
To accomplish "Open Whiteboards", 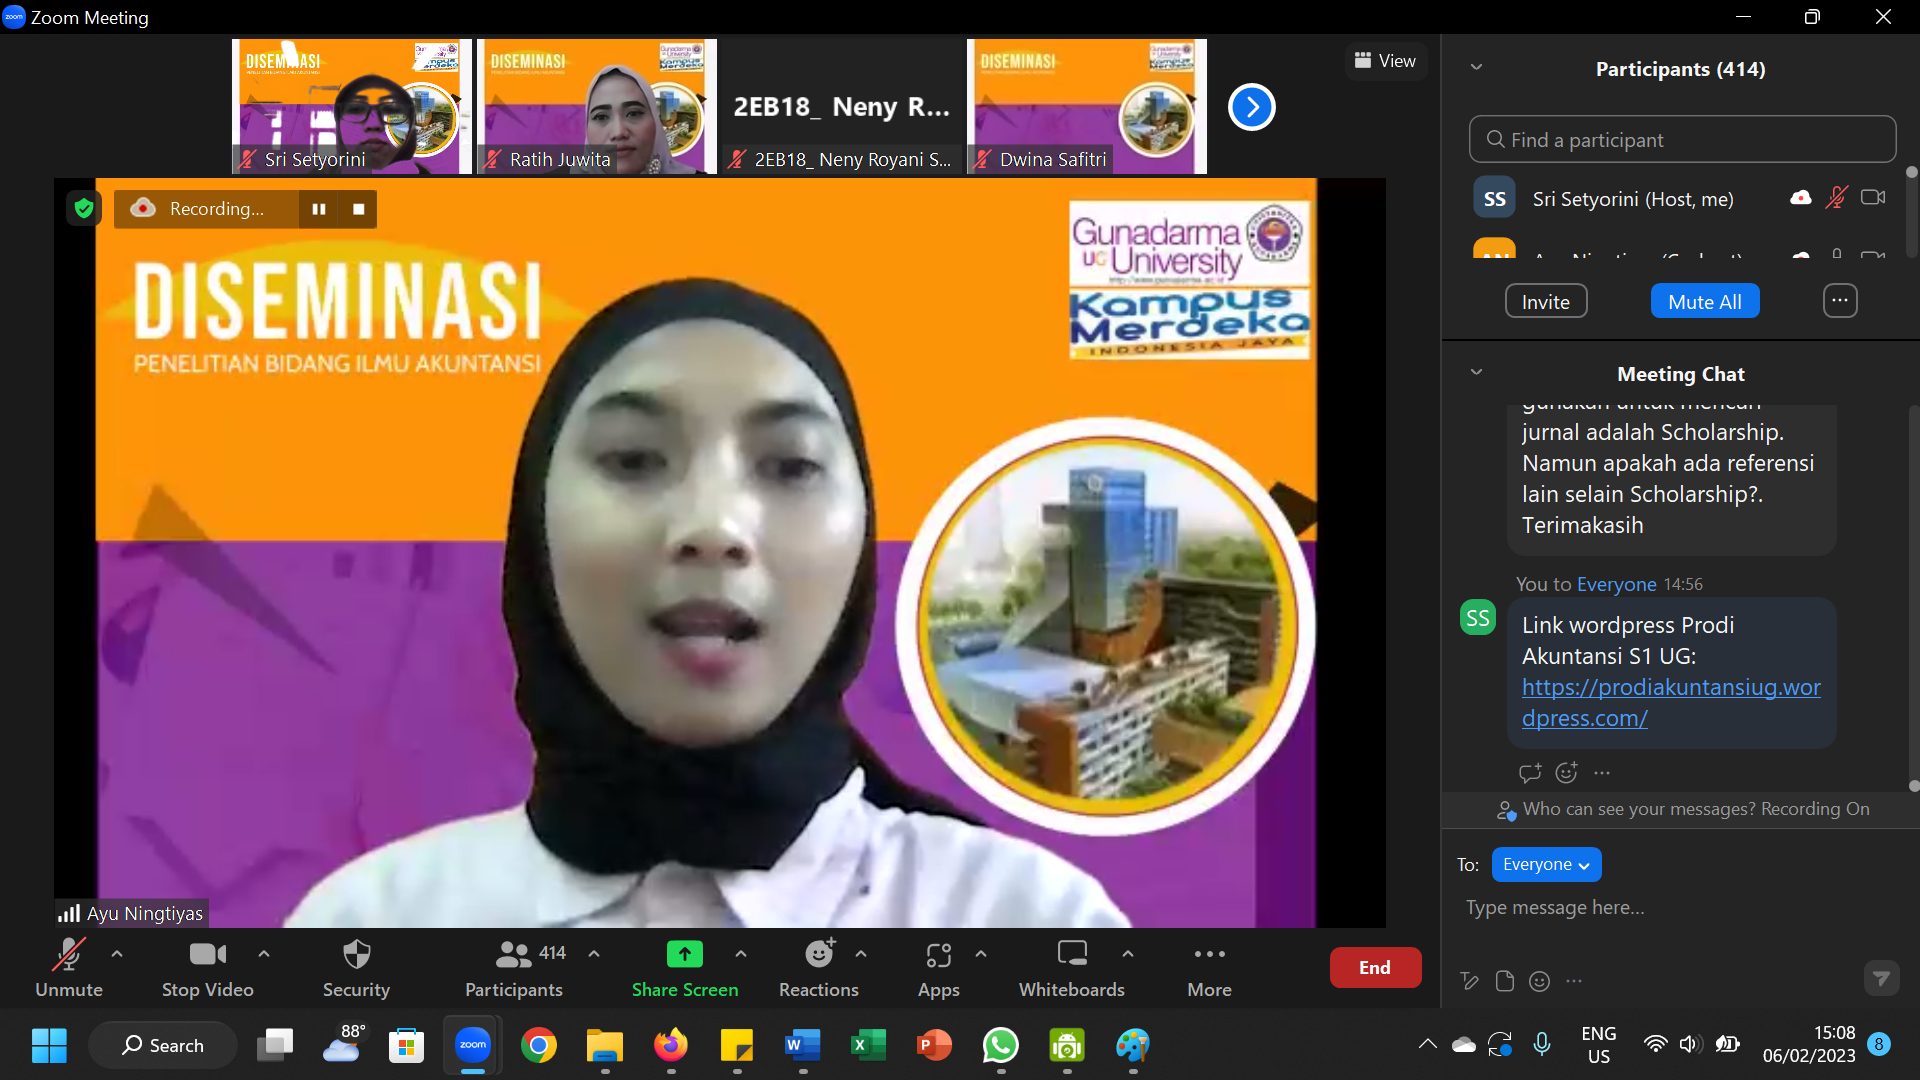I will (1072, 968).
